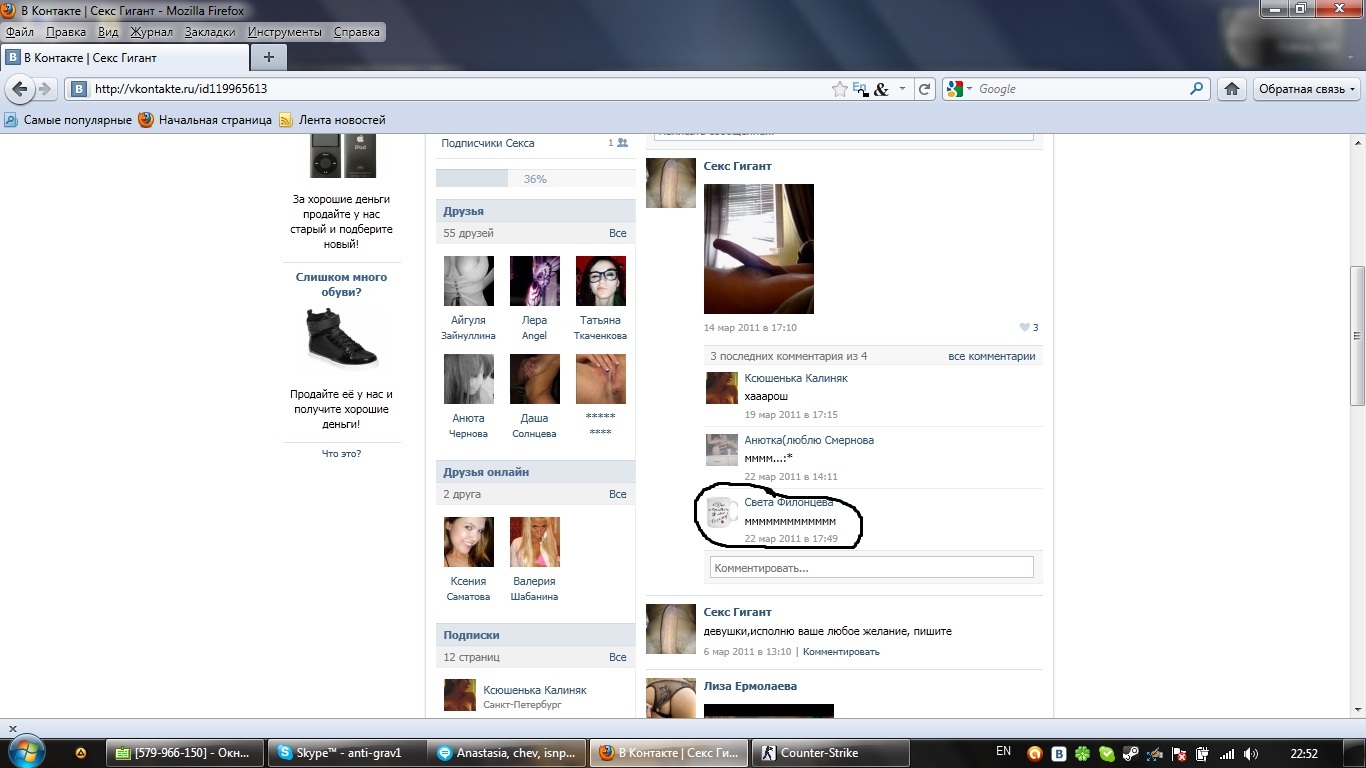Open the Правка menu

[x=66, y=32]
